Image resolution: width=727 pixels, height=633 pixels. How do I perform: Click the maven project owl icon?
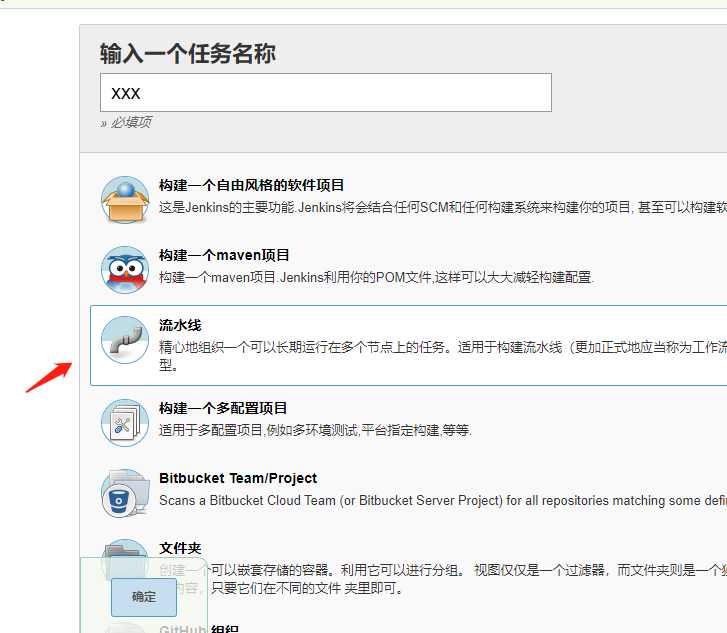pyautogui.click(x=125, y=270)
